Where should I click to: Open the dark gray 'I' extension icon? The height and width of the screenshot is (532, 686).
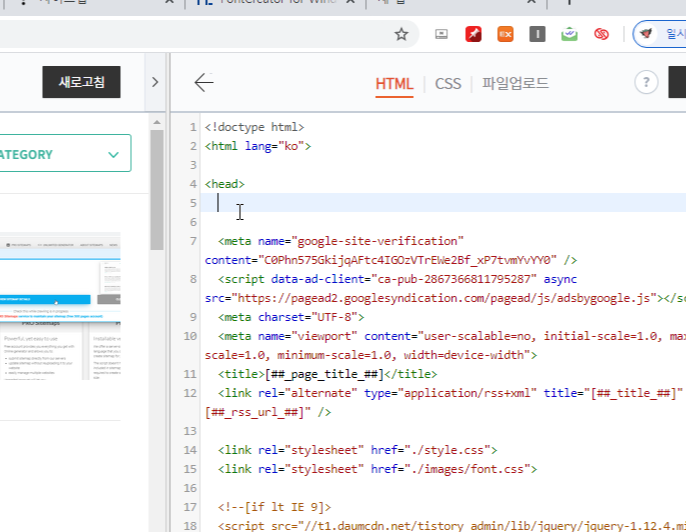537,34
